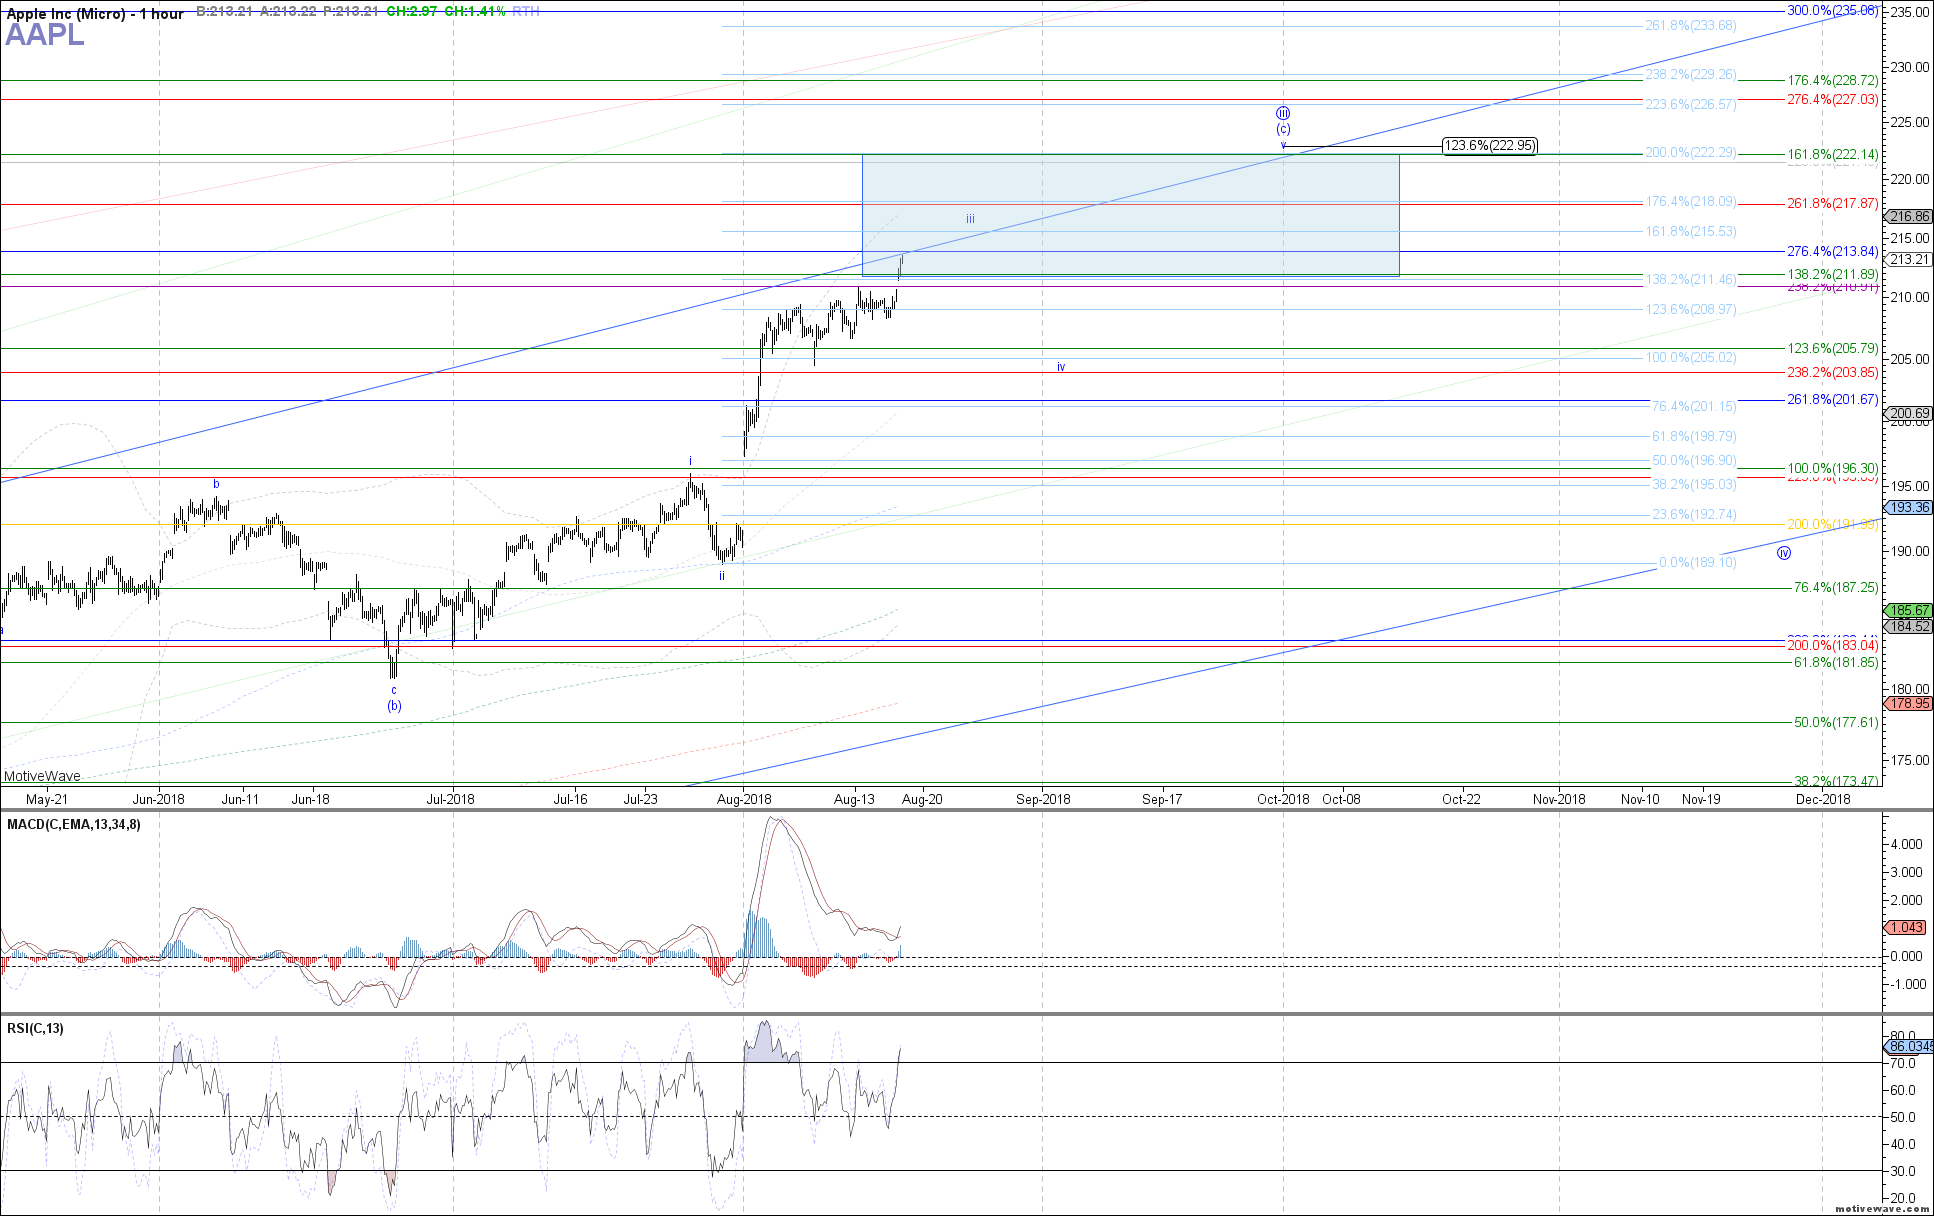This screenshot has height=1216, width=1934.
Task: Click wave label 'i' at July peak
Action: [x=690, y=461]
